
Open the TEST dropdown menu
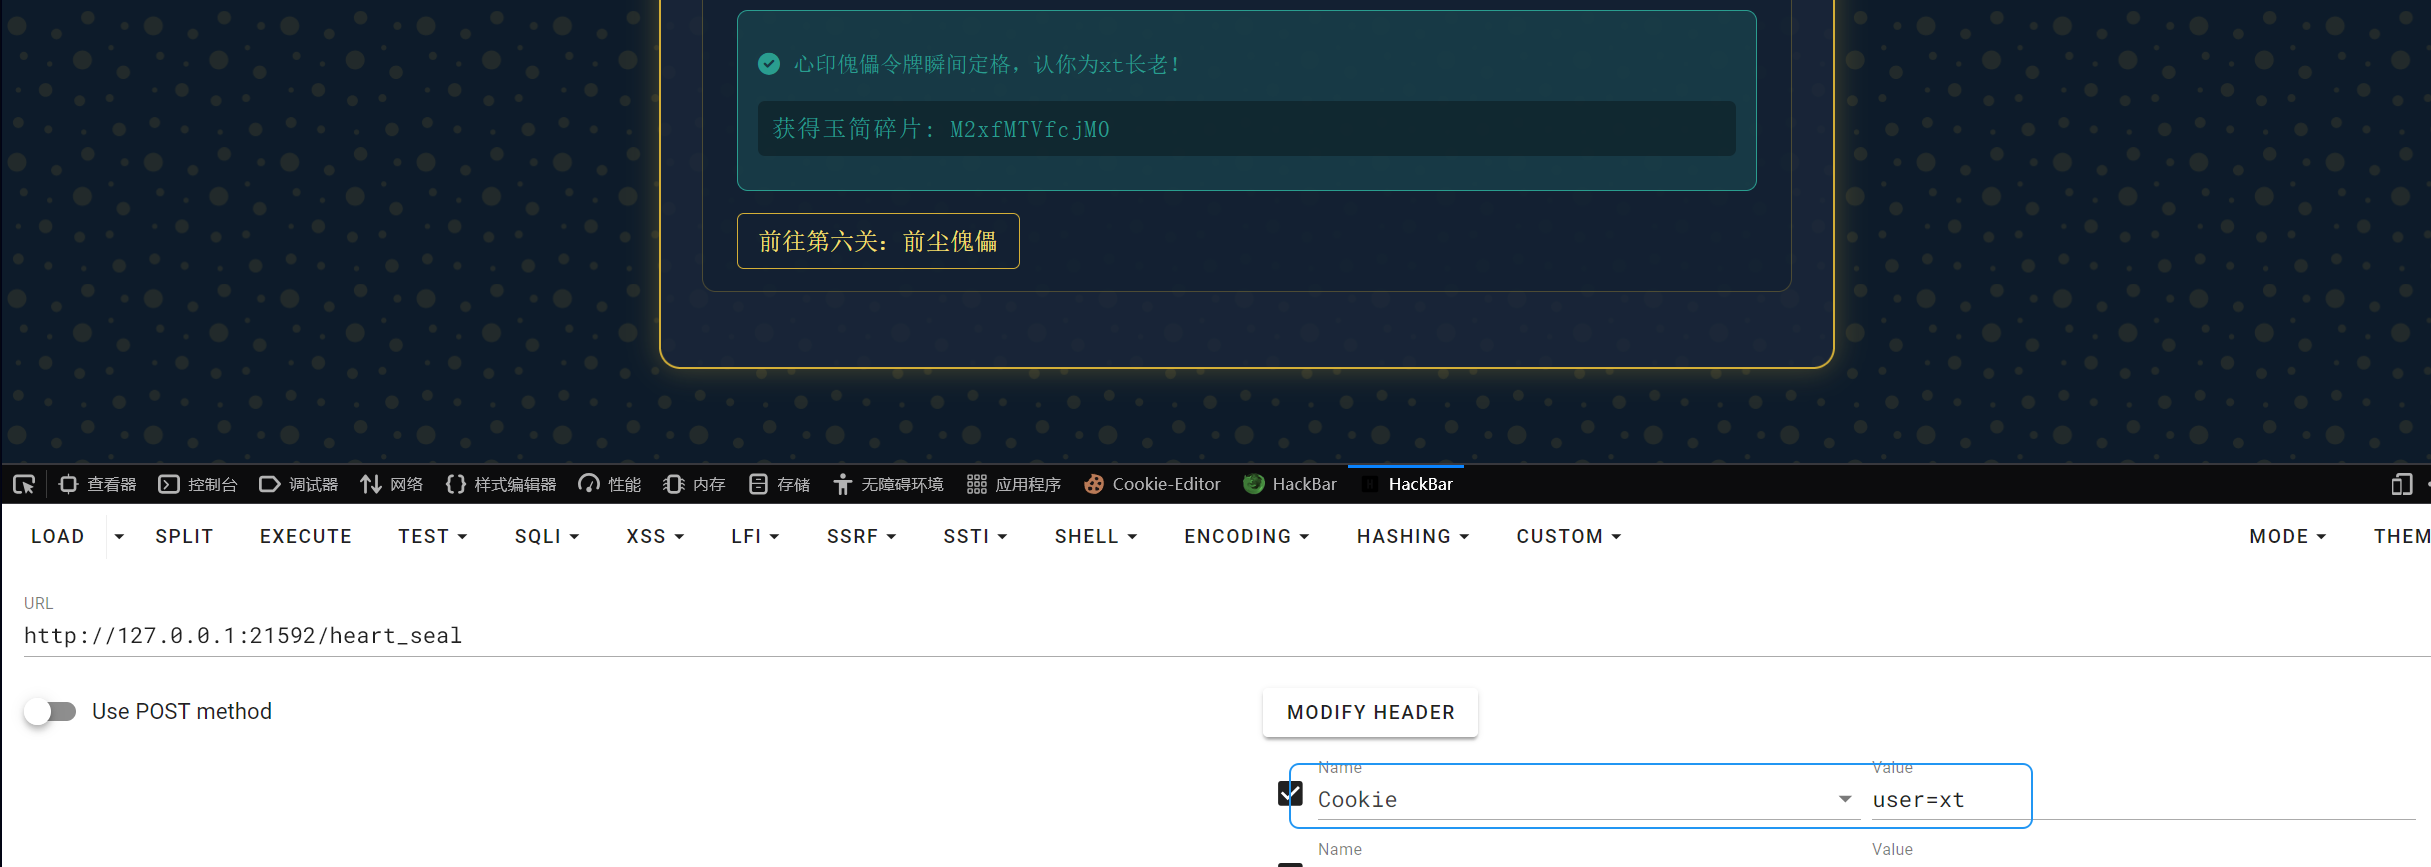click(x=433, y=537)
